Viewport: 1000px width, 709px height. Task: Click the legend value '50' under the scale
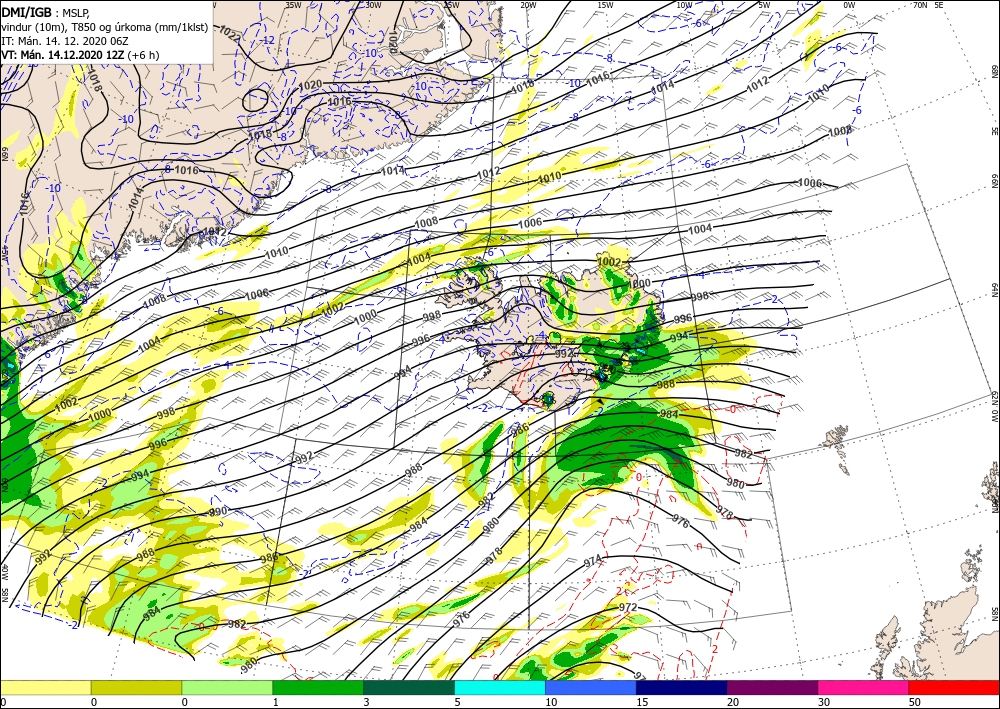pos(915,702)
